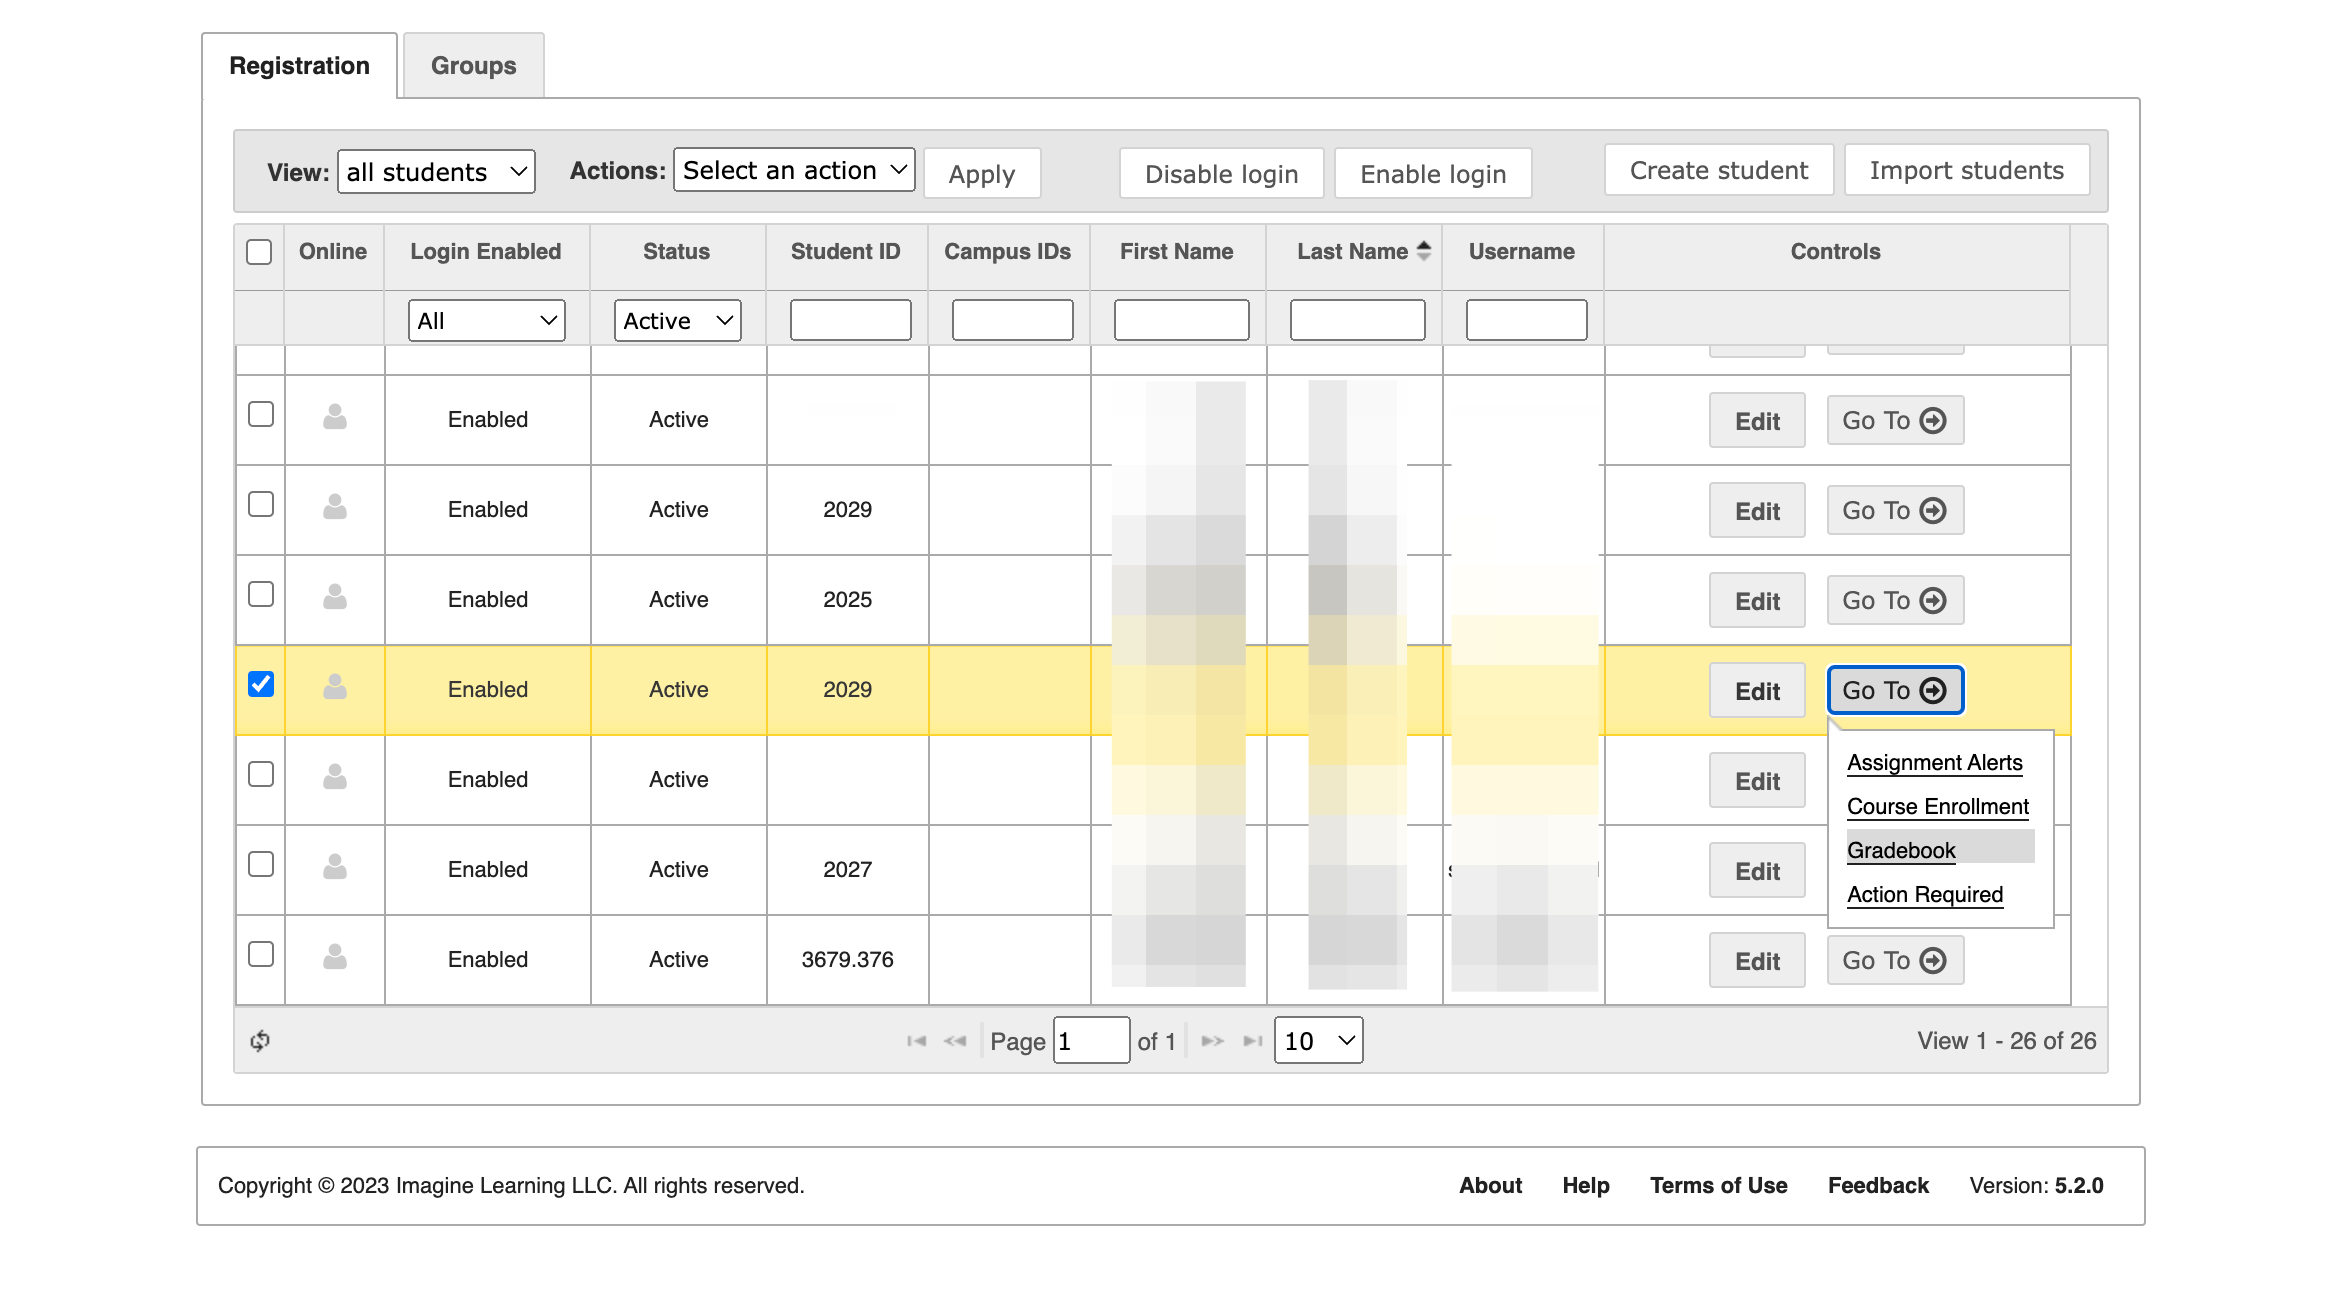The image size is (2328, 1309).
Task: Select the Registration tab
Action: [x=299, y=65]
